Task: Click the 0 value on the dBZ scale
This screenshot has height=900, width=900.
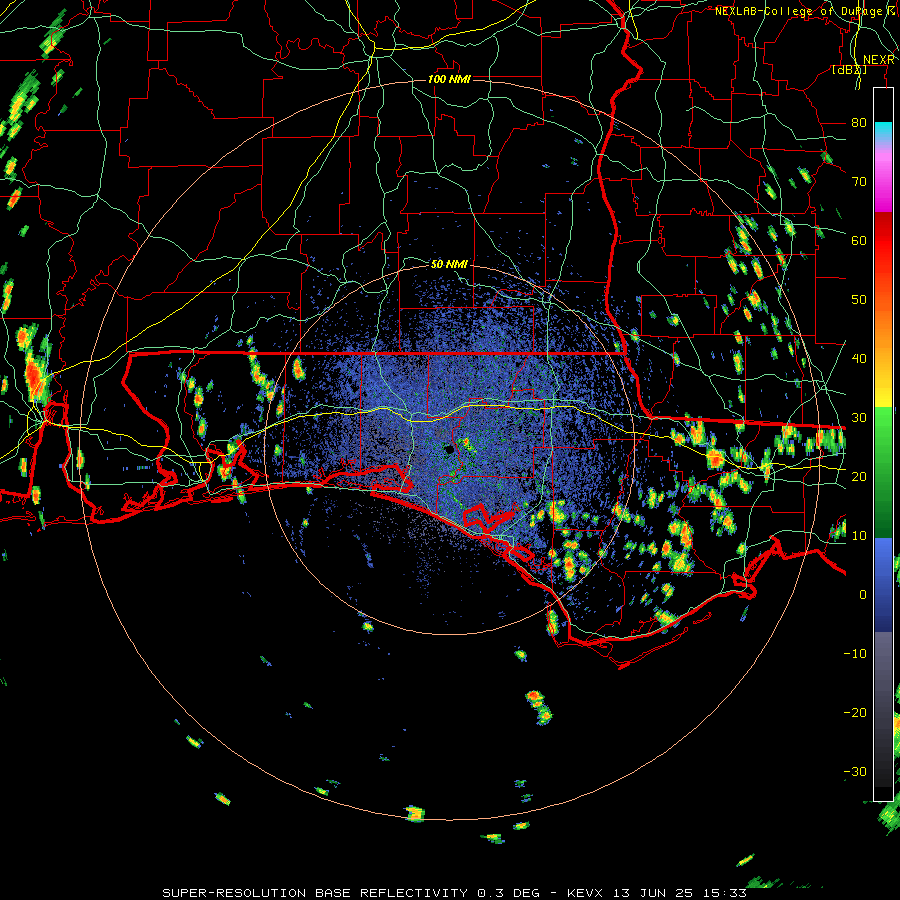Action: pyautogui.click(x=863, y=595)
